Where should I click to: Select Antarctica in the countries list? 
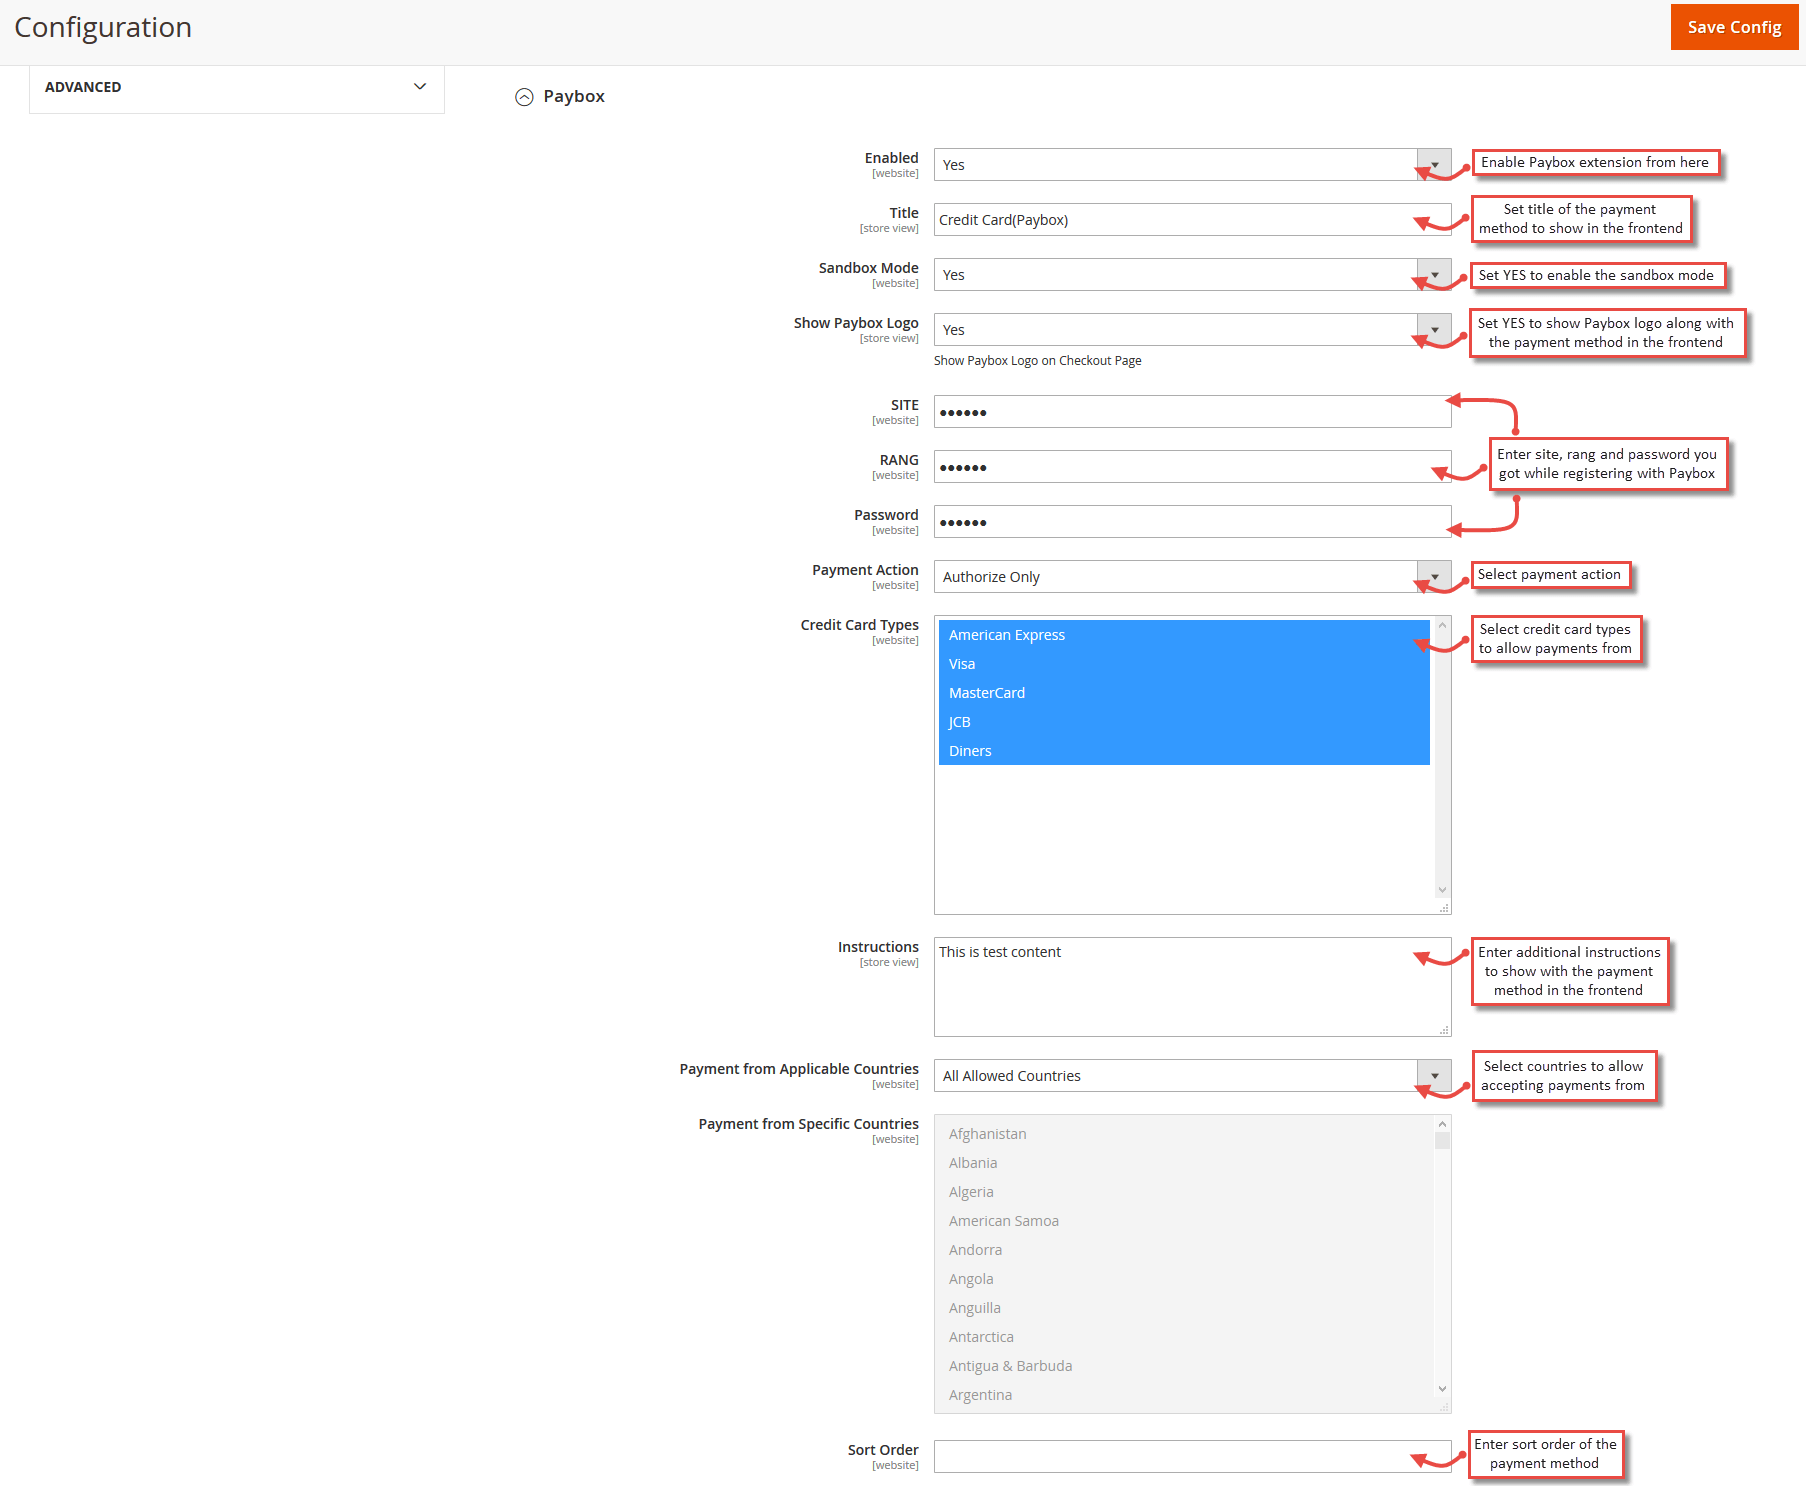(x=1184, y=1337)
